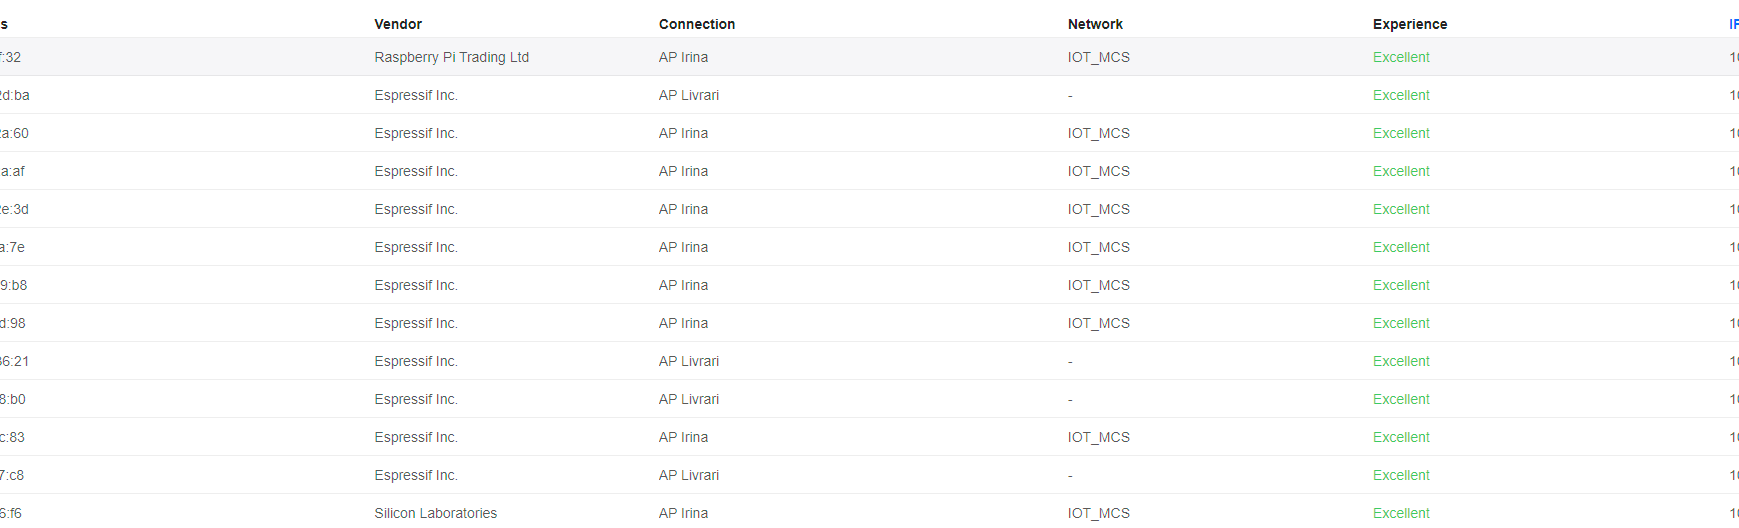The width and height of the screenshot is (1739, 528).
Task: Select the Silicon Laboratories client row
Action: pyautogui.click(x=435, y=513)
